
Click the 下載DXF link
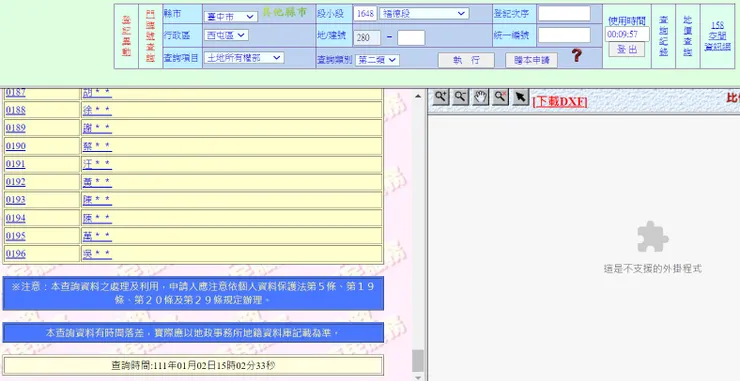[x=560, y=102]
